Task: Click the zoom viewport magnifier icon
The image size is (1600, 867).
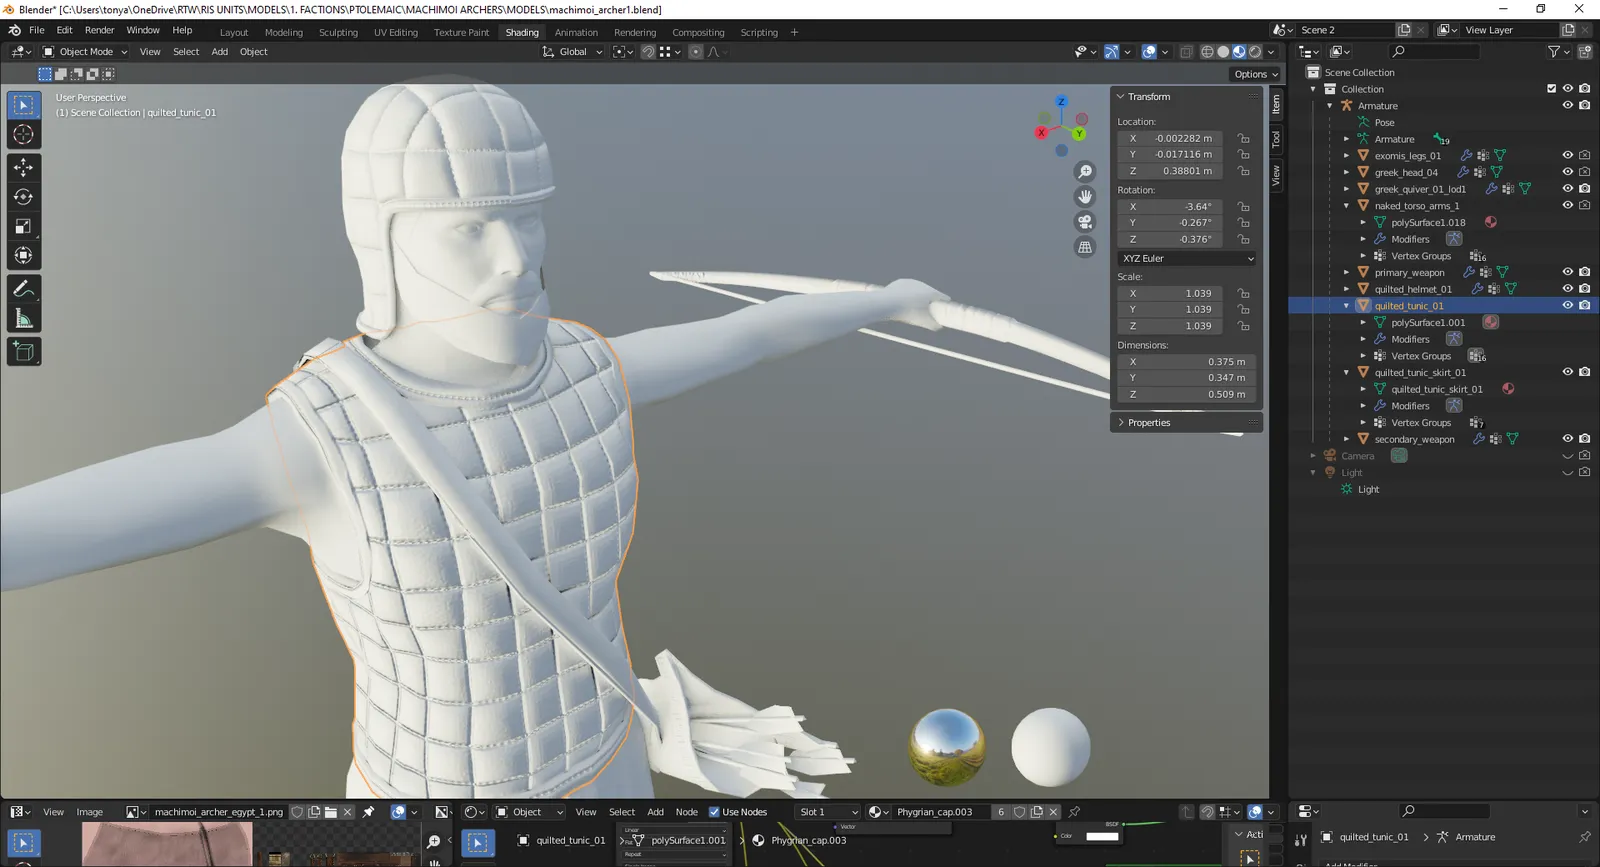Action: coord(1085,172)
